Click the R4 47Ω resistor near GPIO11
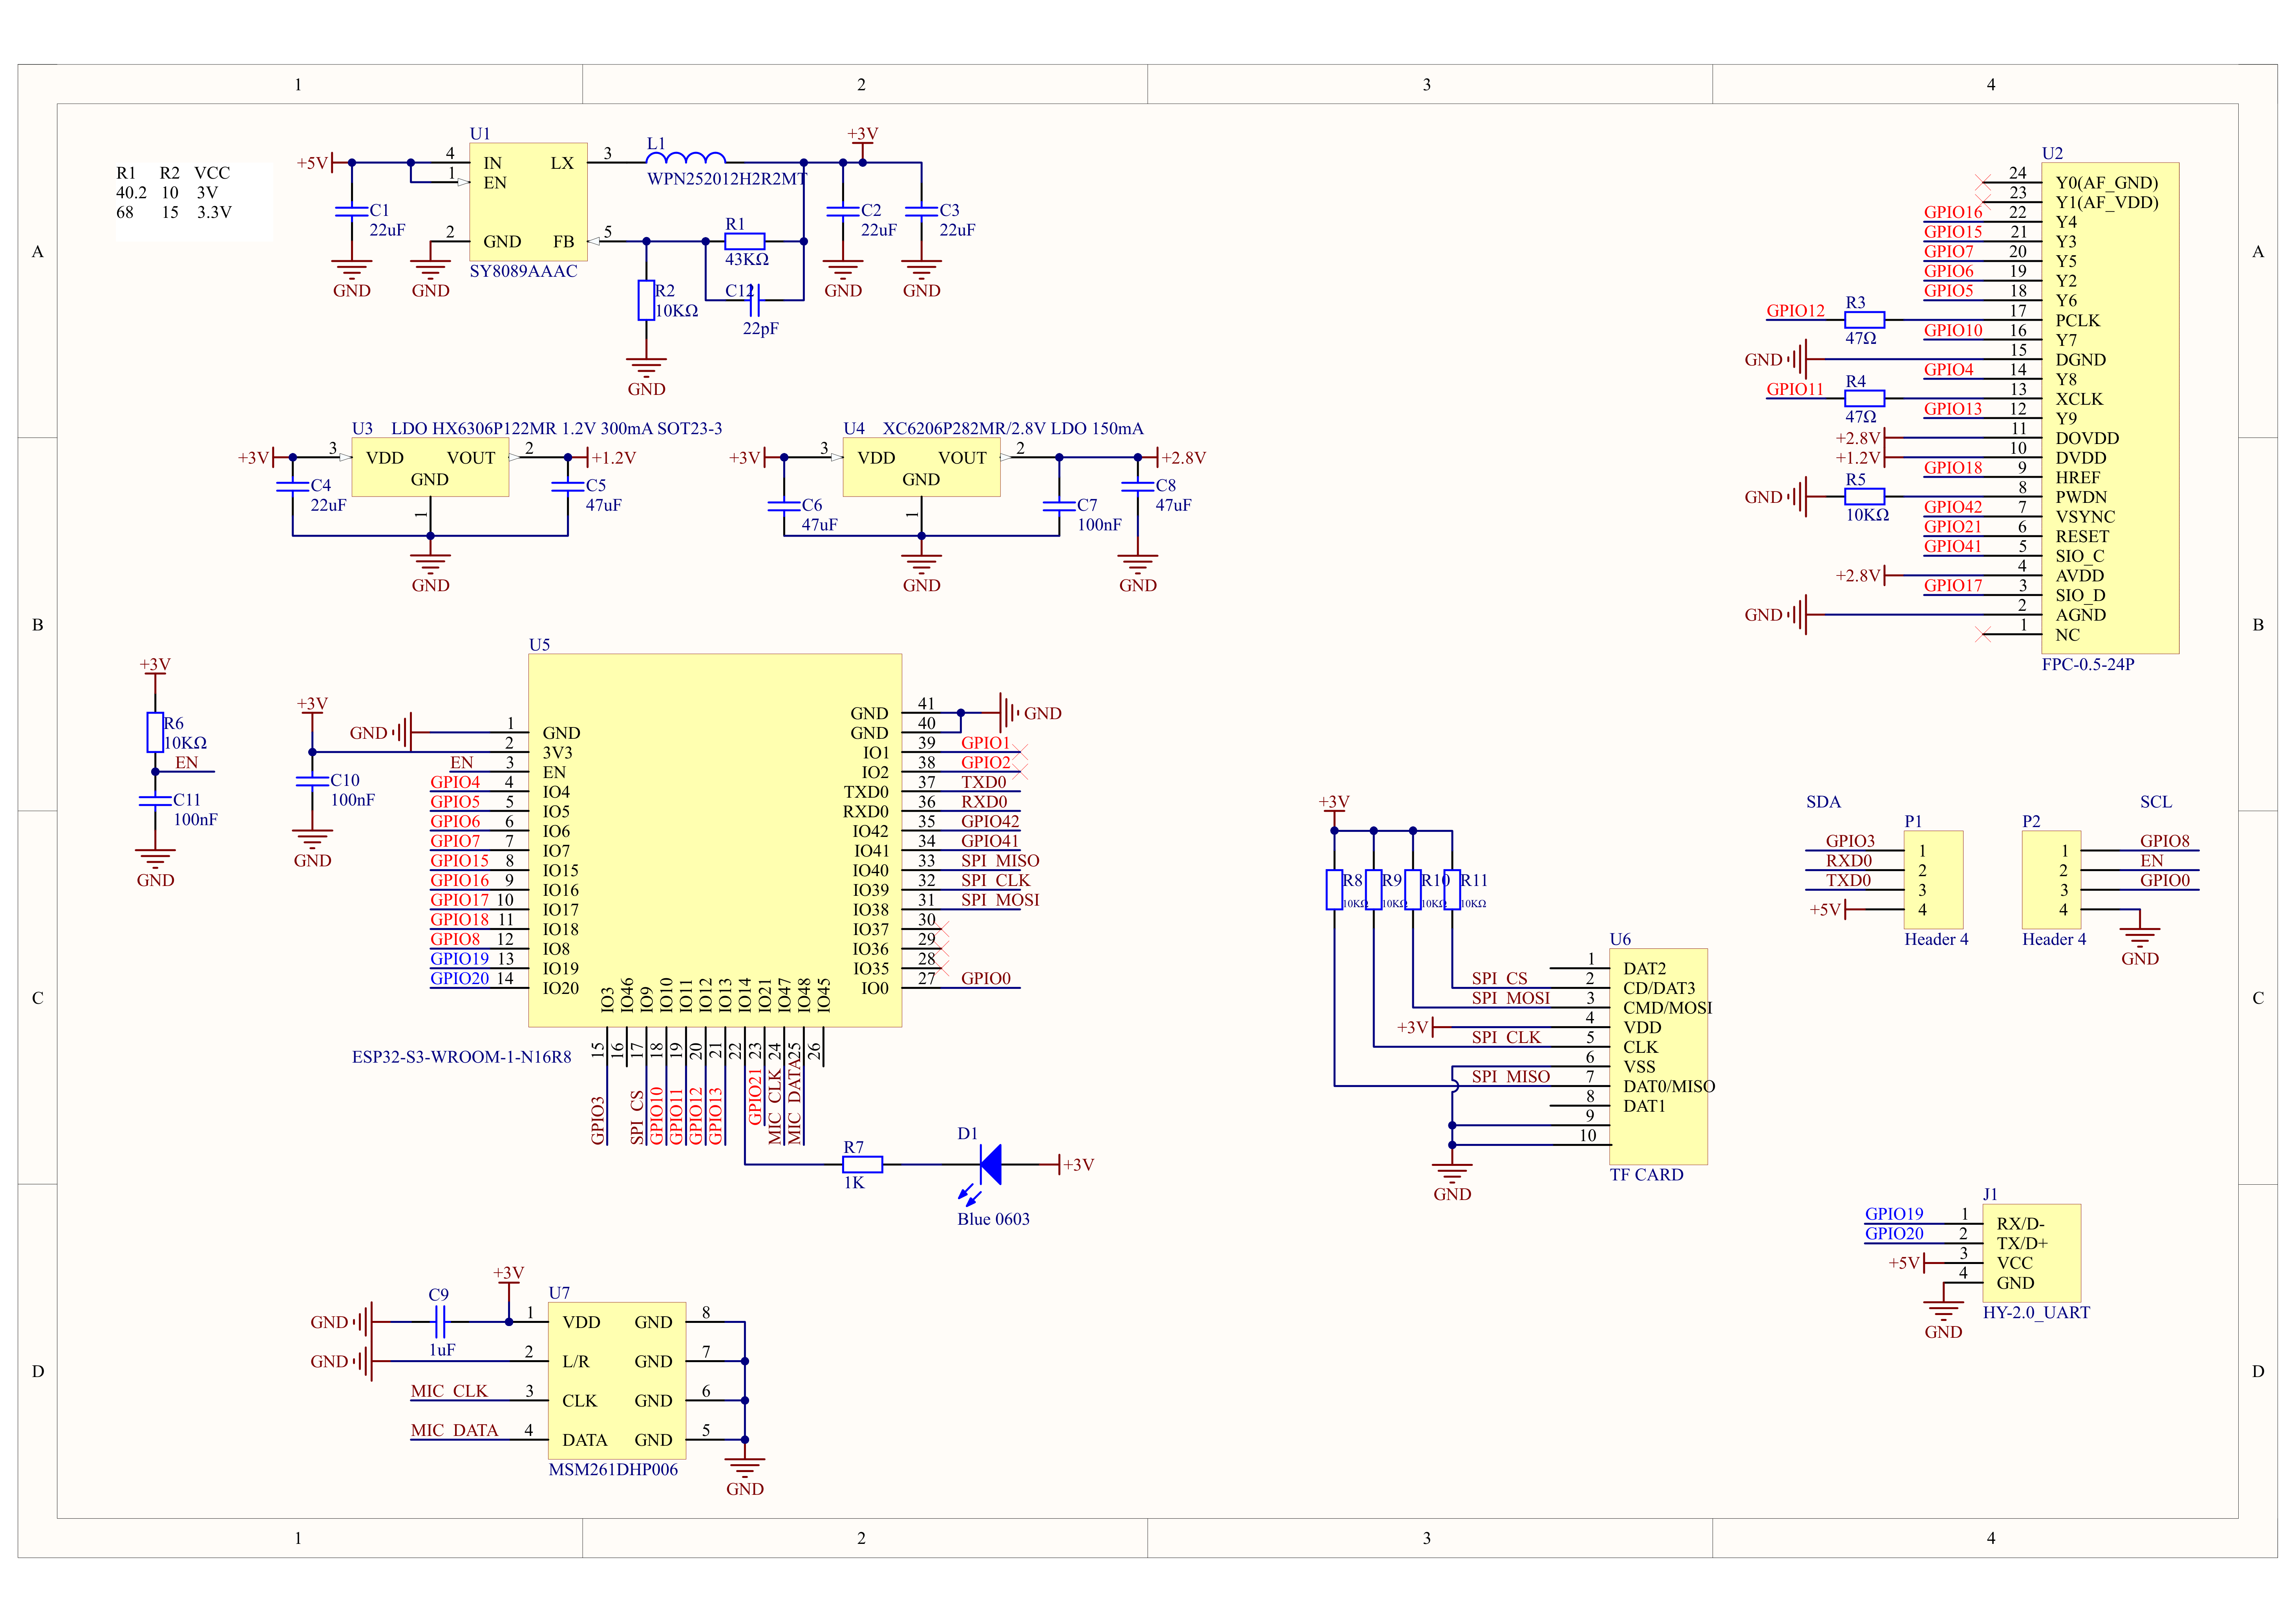The width and height of the screenshot is (2296, 1622). click(x=1865, y=398)
